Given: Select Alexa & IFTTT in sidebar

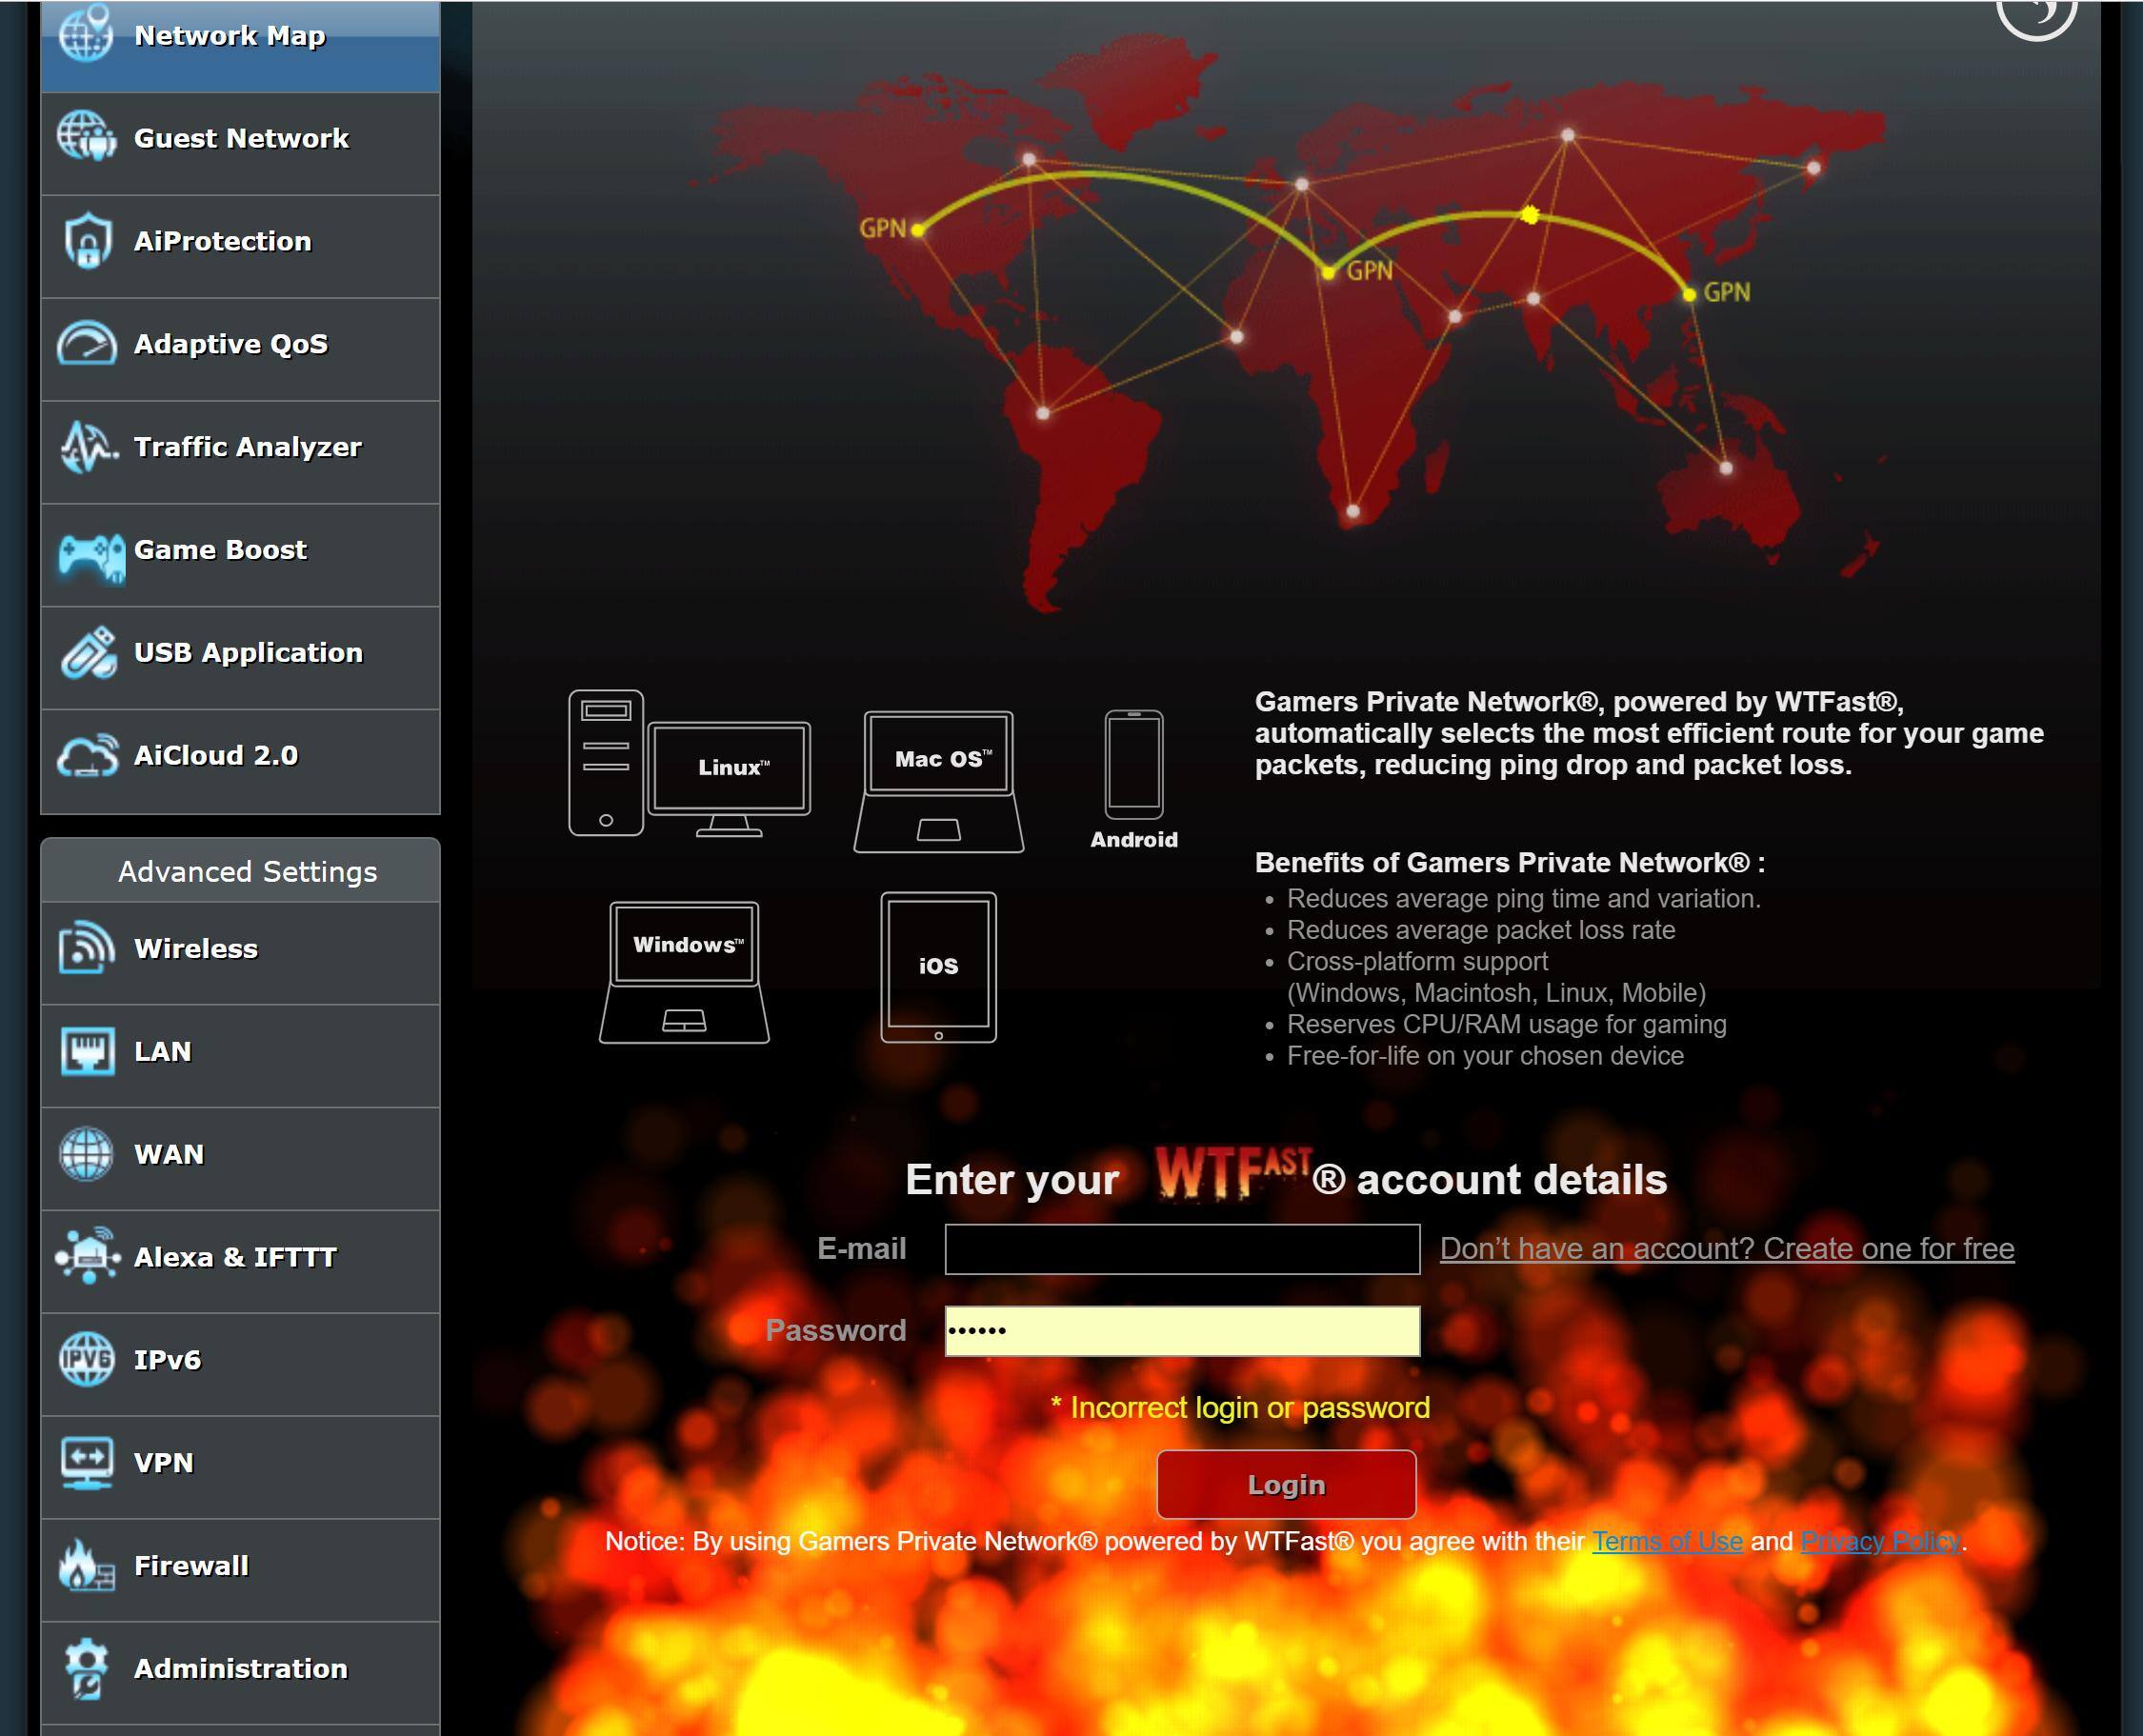Looking at the screenshot, I should [235, 1258].
